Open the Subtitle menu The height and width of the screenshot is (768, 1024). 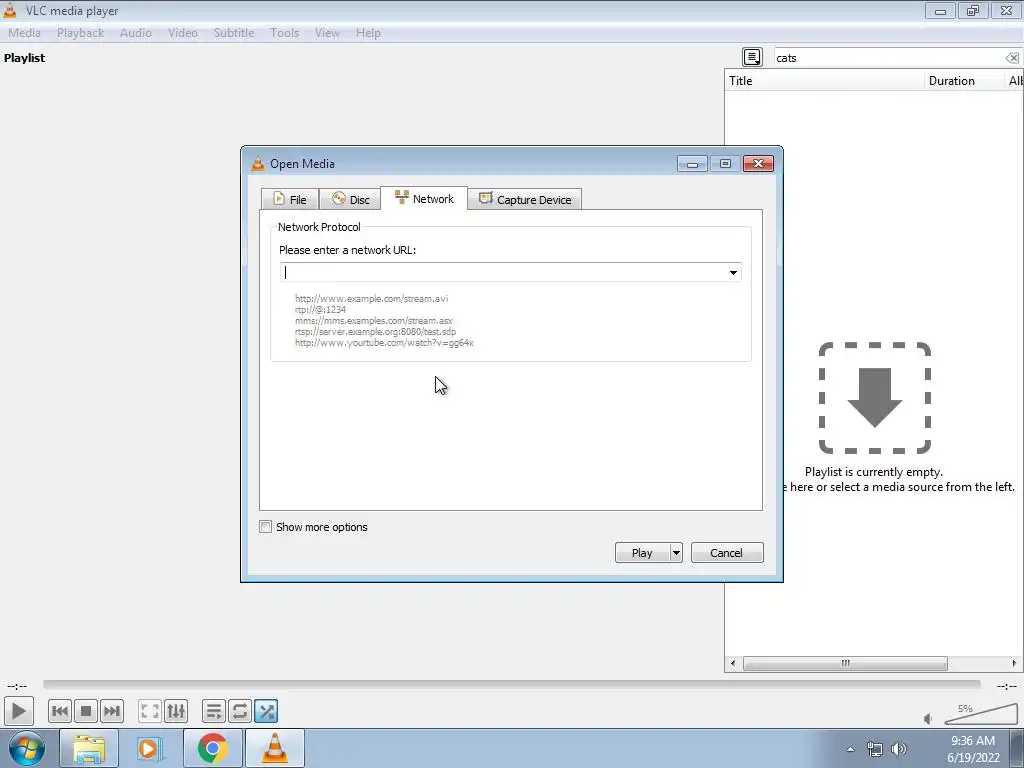234,33
